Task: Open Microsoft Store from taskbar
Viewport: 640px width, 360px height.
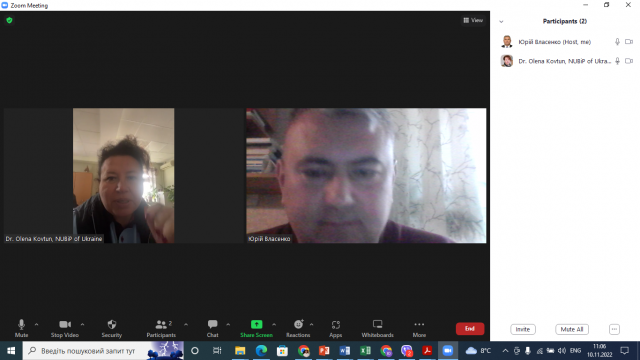Action: [282, 351]
